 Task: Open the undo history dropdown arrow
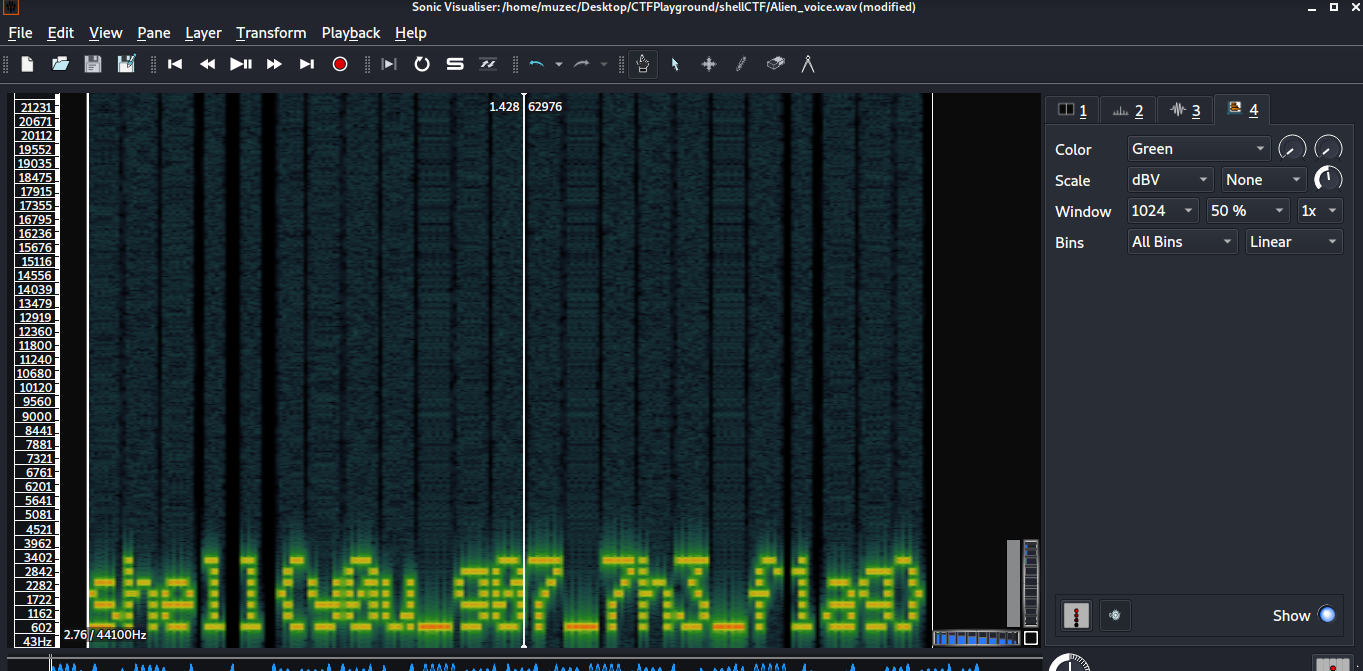coord(559,64)
